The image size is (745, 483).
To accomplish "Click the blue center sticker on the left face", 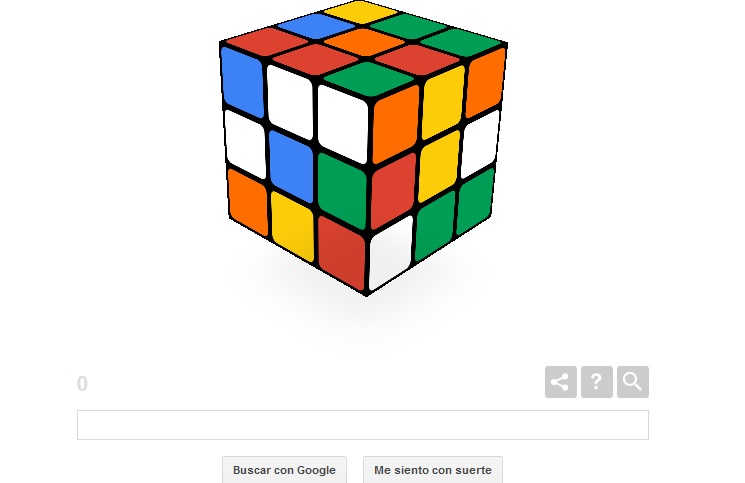I will (291, 166).
